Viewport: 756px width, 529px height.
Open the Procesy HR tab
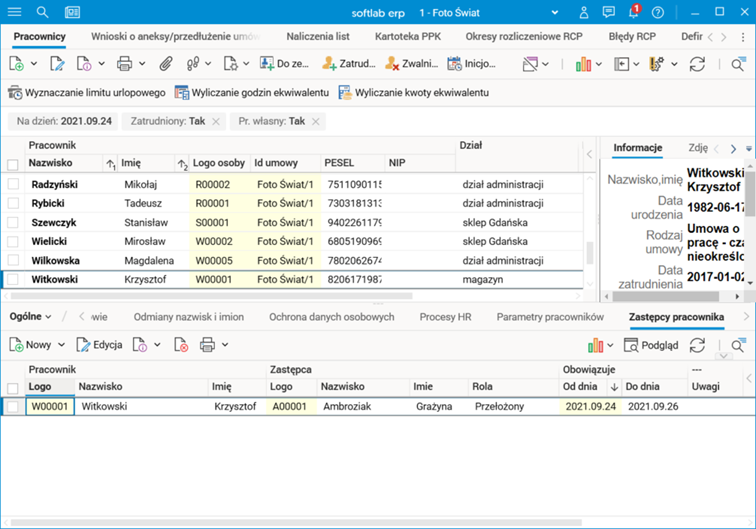click(446, 316)
